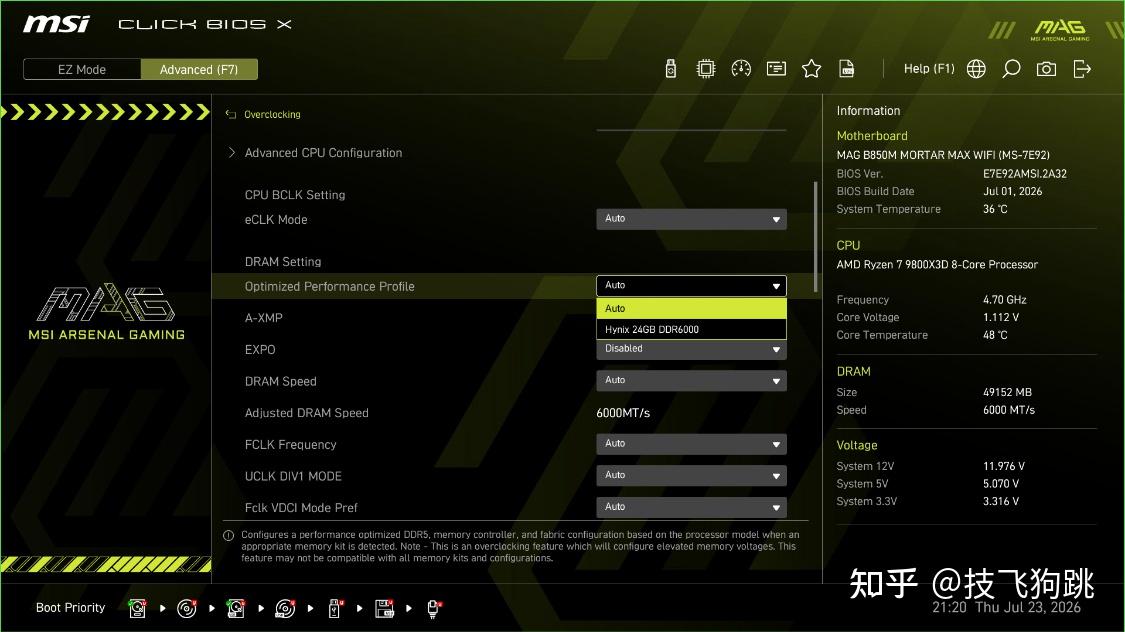Click the Motherboard heading in Information
The width and height of the screenshot is (1125, 632).
pyautogui.click(x=872, y=136)
